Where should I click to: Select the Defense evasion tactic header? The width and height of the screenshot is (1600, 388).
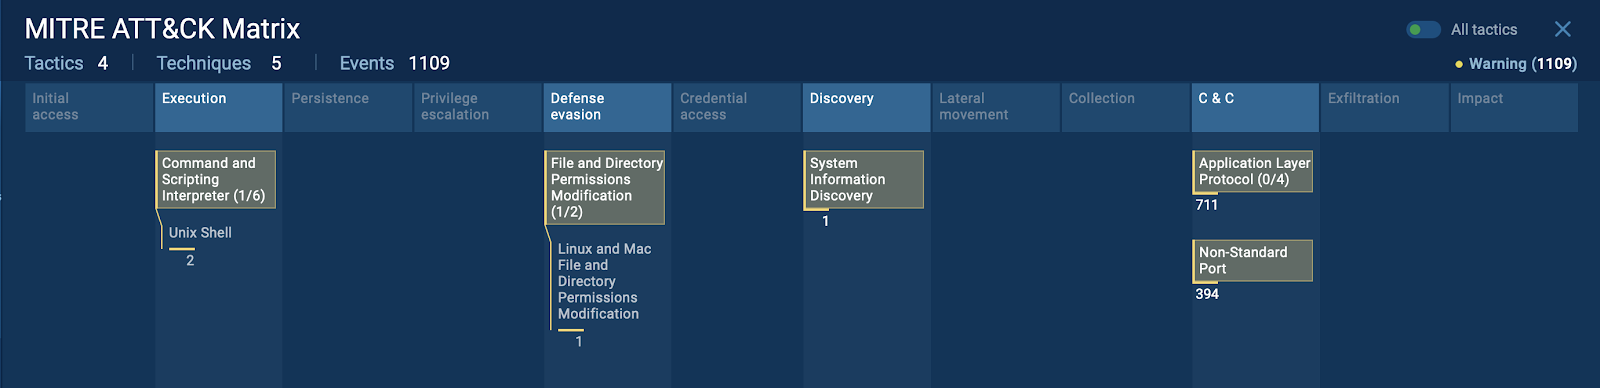pos(607,107)
